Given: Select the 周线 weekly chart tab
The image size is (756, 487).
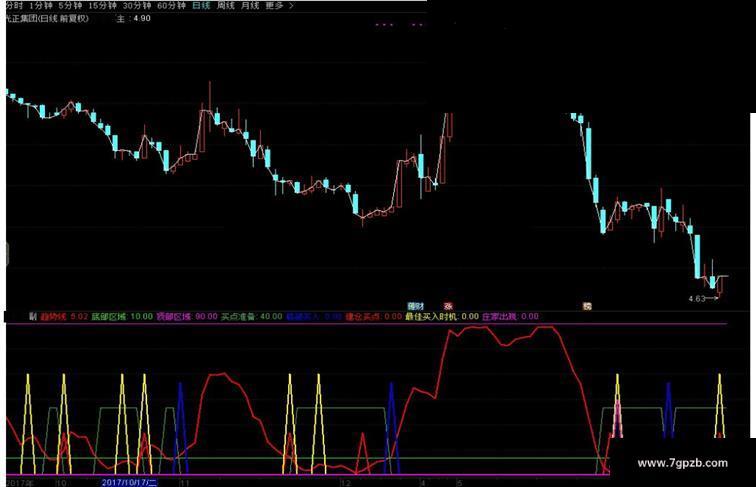Looking at the screenshot, I should 226,6.
